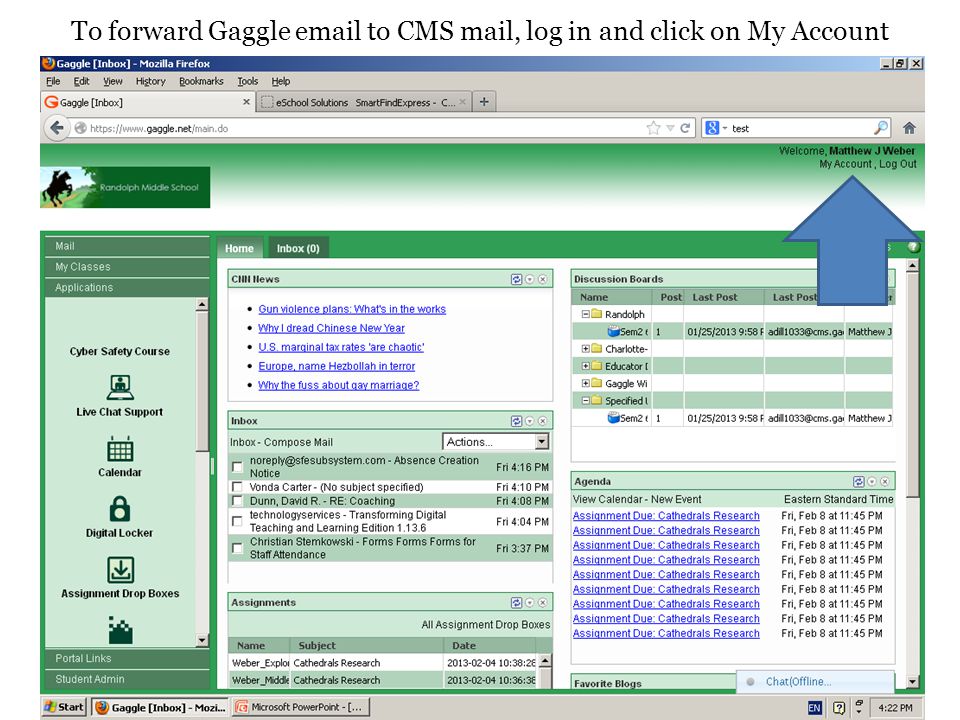
Task: Refresh the Agenda widget
Action: tap(858, 482)
